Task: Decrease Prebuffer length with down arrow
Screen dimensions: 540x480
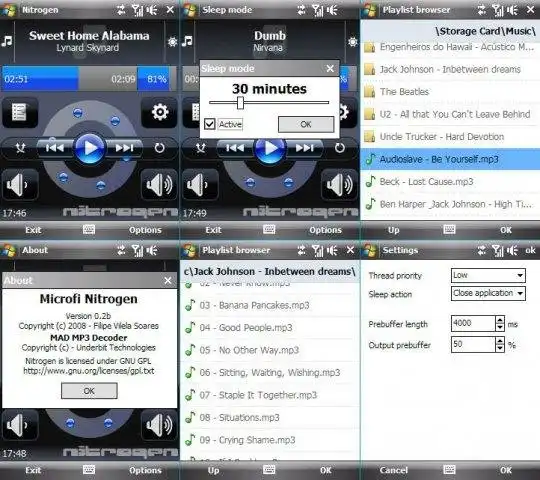Action: tap(500, 327)
